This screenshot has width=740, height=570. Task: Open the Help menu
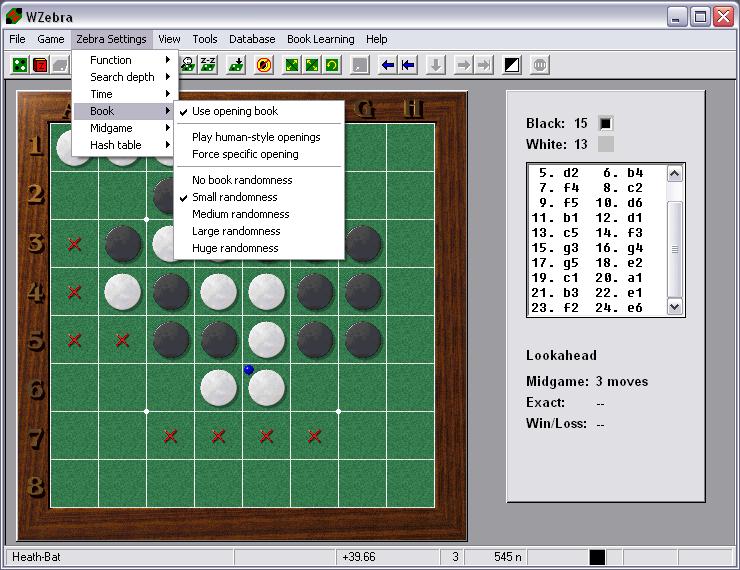point(377,39)
